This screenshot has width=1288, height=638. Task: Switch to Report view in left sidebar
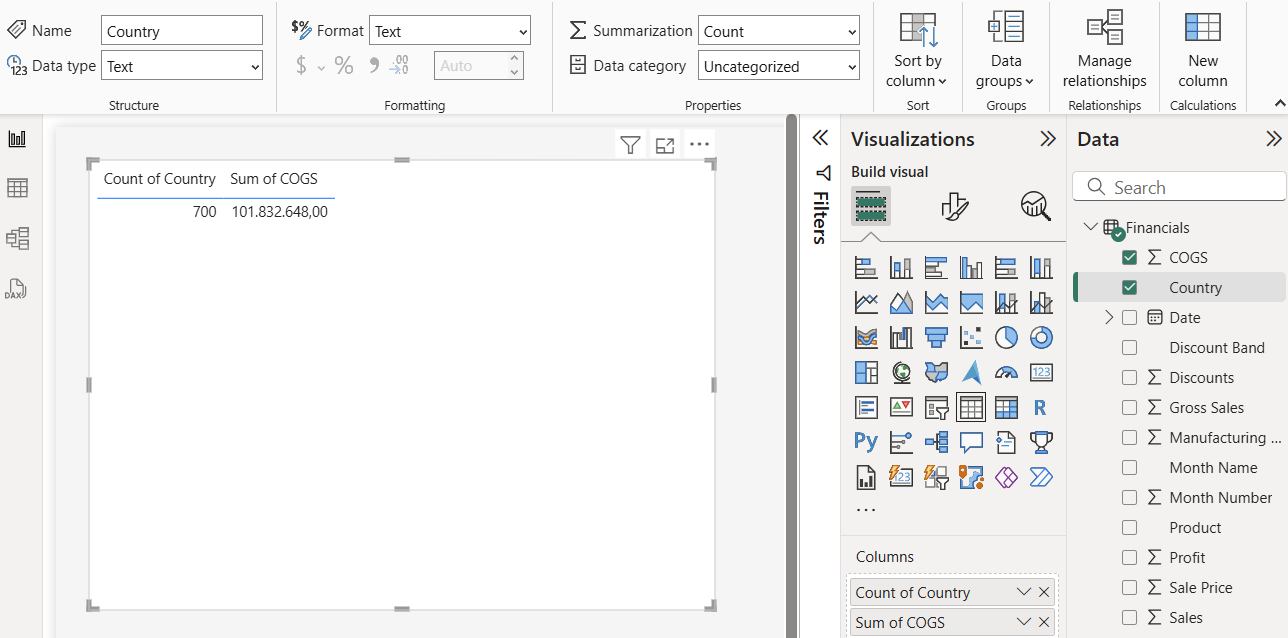pos(17,139)
